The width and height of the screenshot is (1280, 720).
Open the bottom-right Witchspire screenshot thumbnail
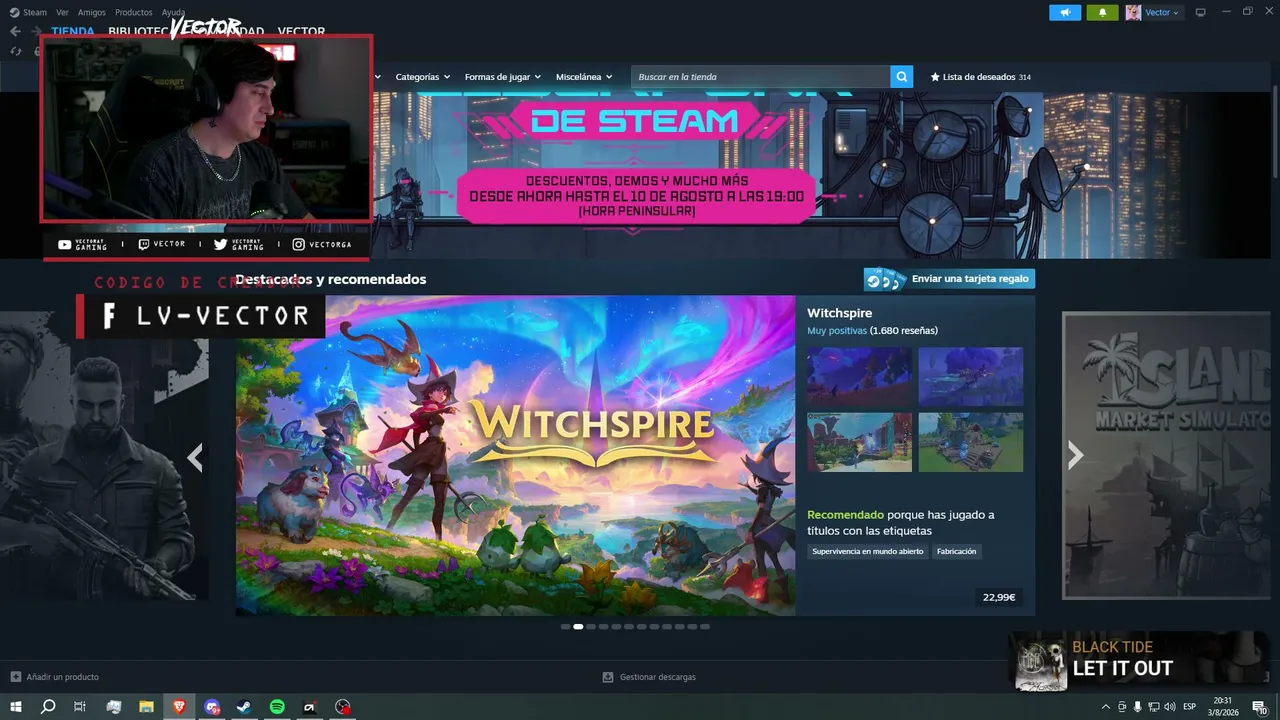971,442
